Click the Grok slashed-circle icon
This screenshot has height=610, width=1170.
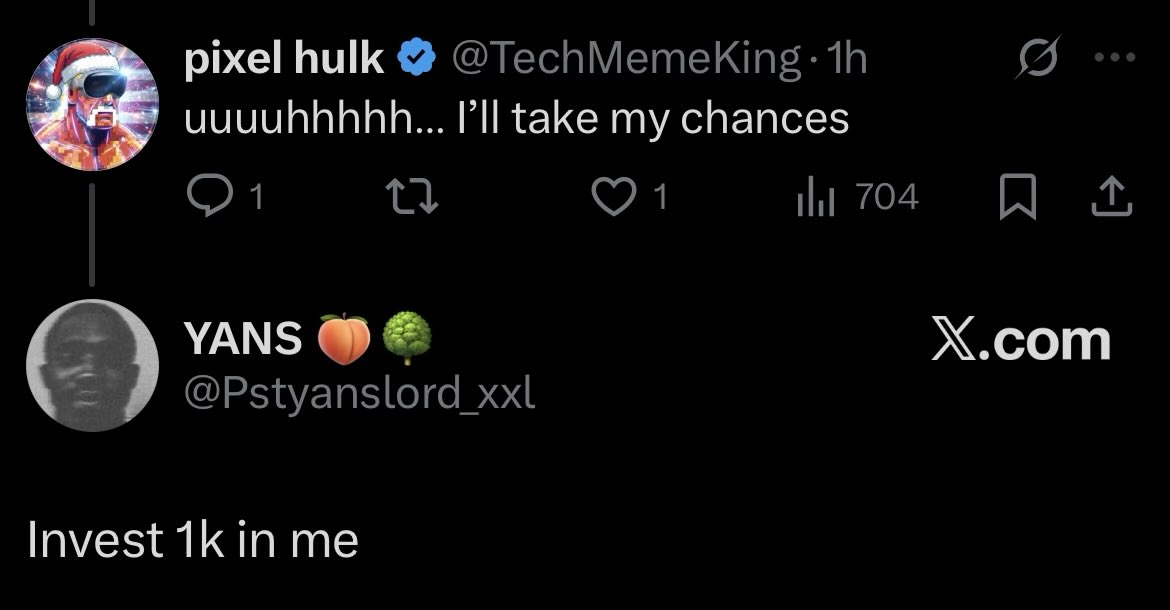1035,59
